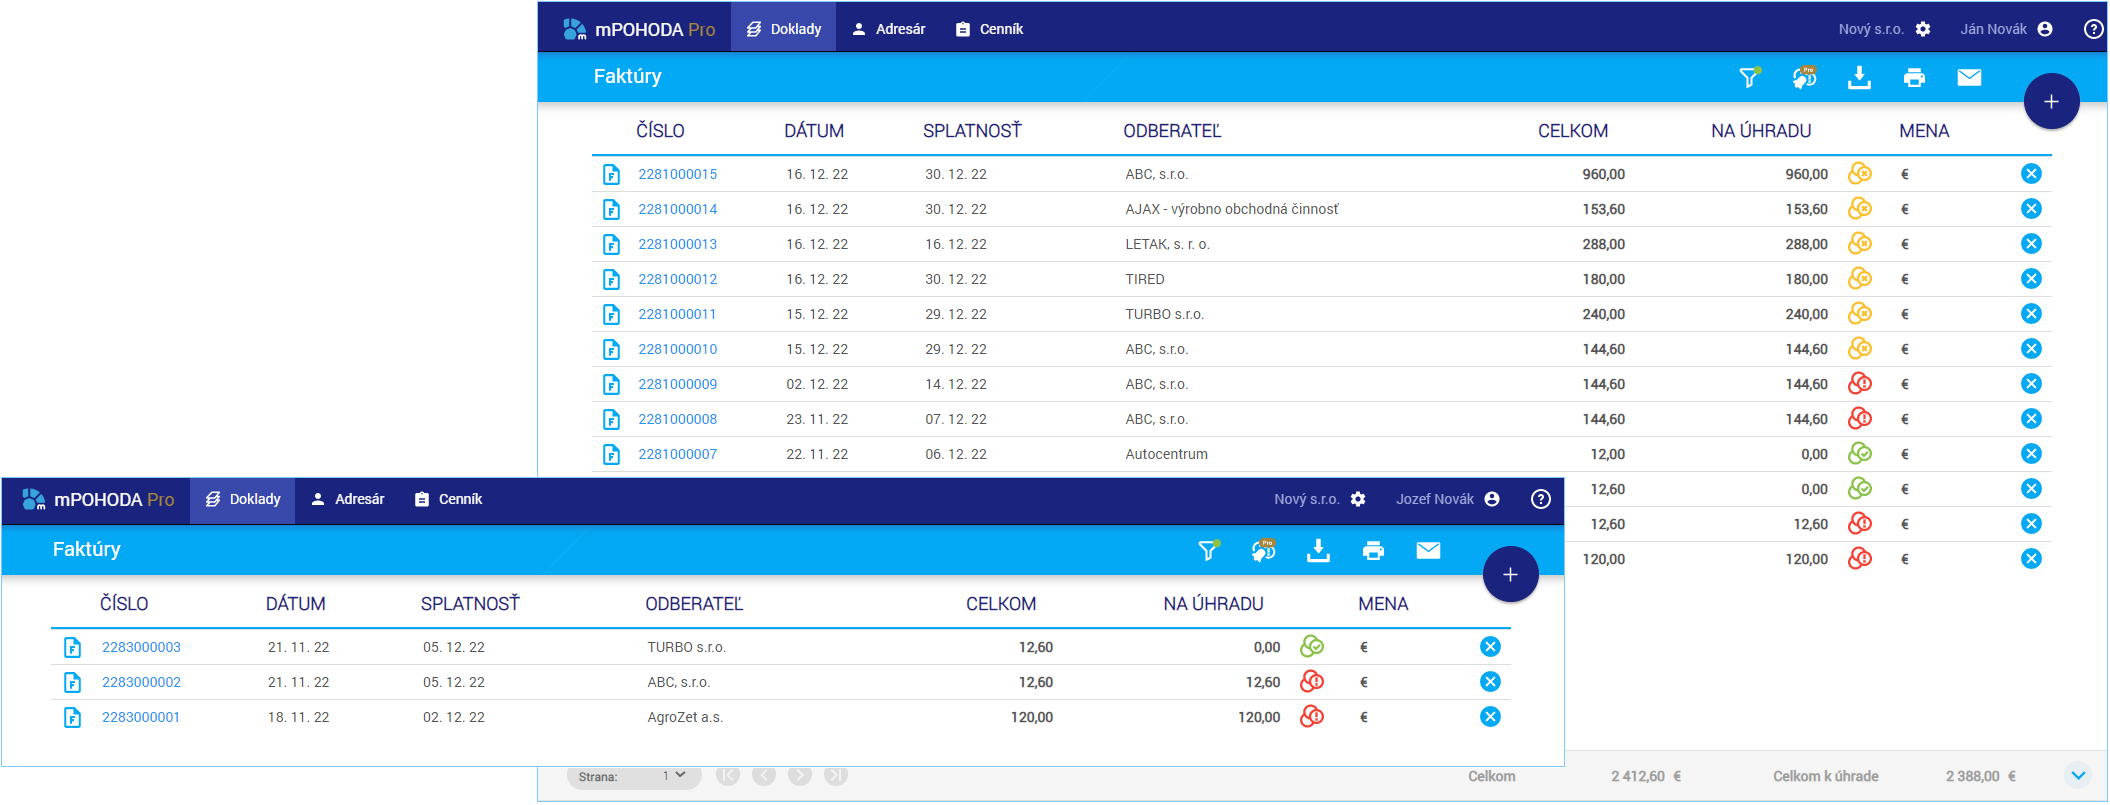Click Pro sync icon in back window toolbar
The image size is (2110, 805).
1804,77
